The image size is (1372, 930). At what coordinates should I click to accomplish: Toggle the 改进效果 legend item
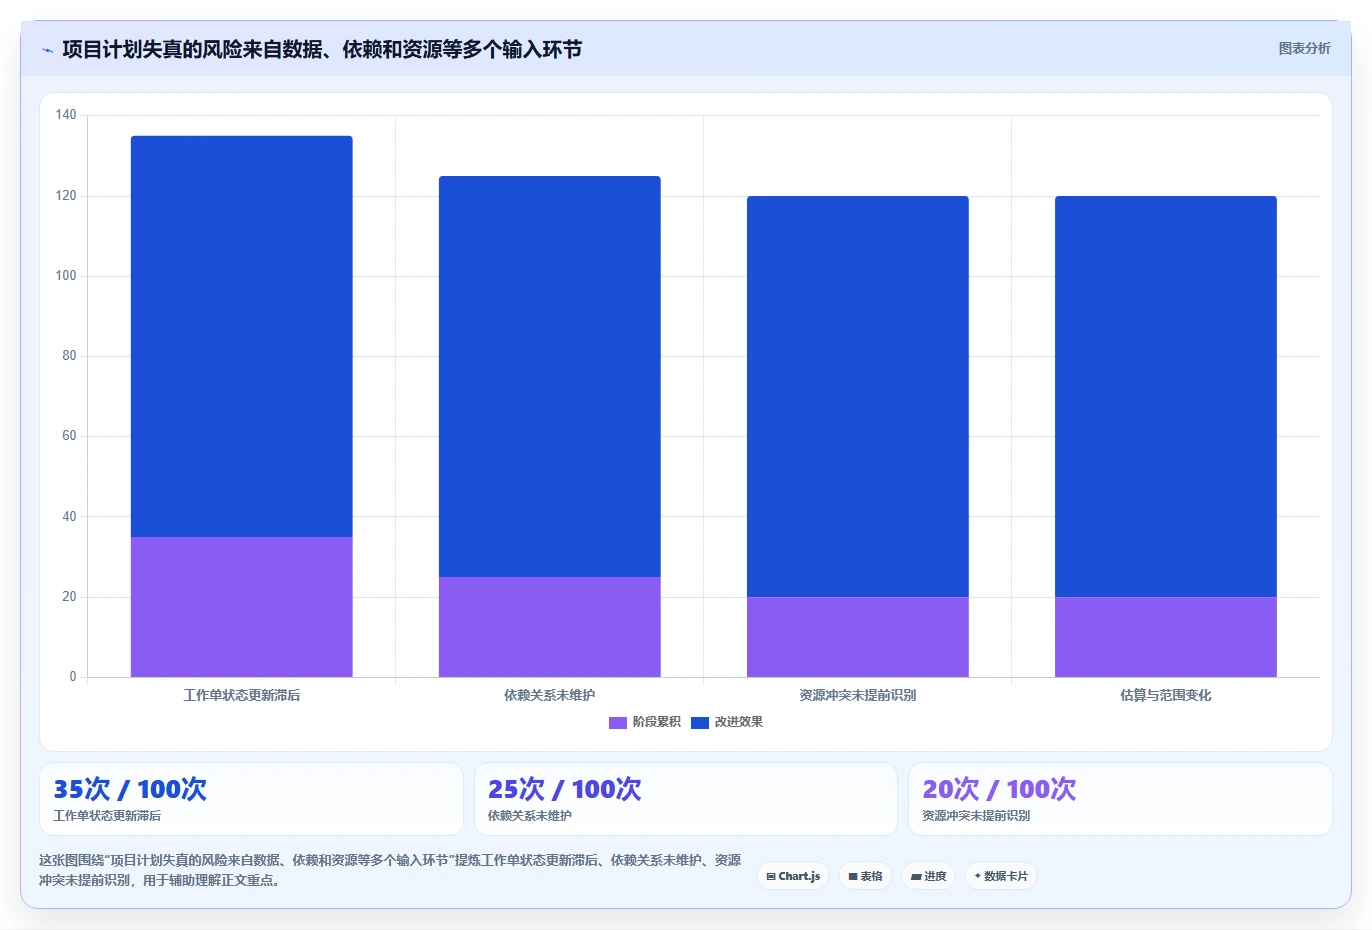tap(727, 722)
